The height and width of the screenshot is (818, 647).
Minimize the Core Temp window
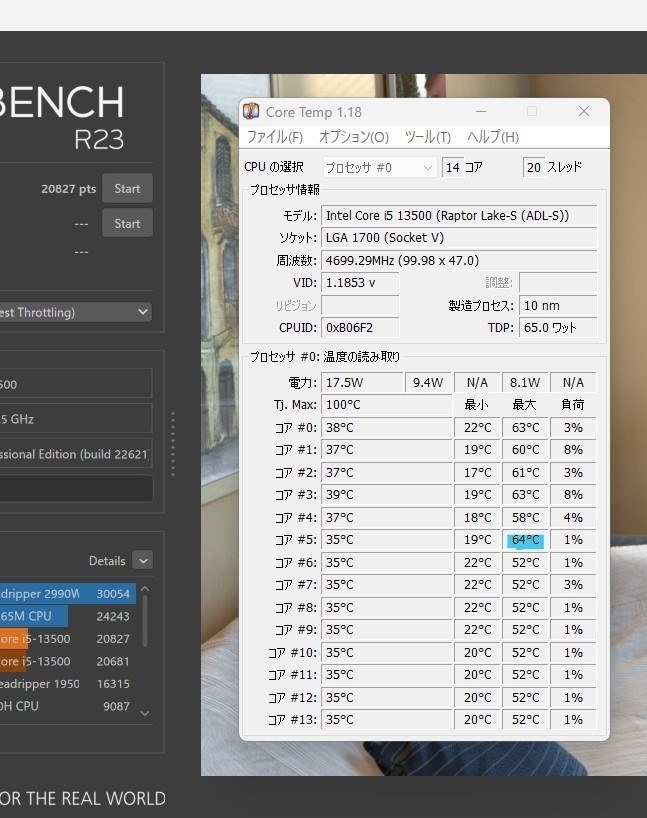pos(481,111)
